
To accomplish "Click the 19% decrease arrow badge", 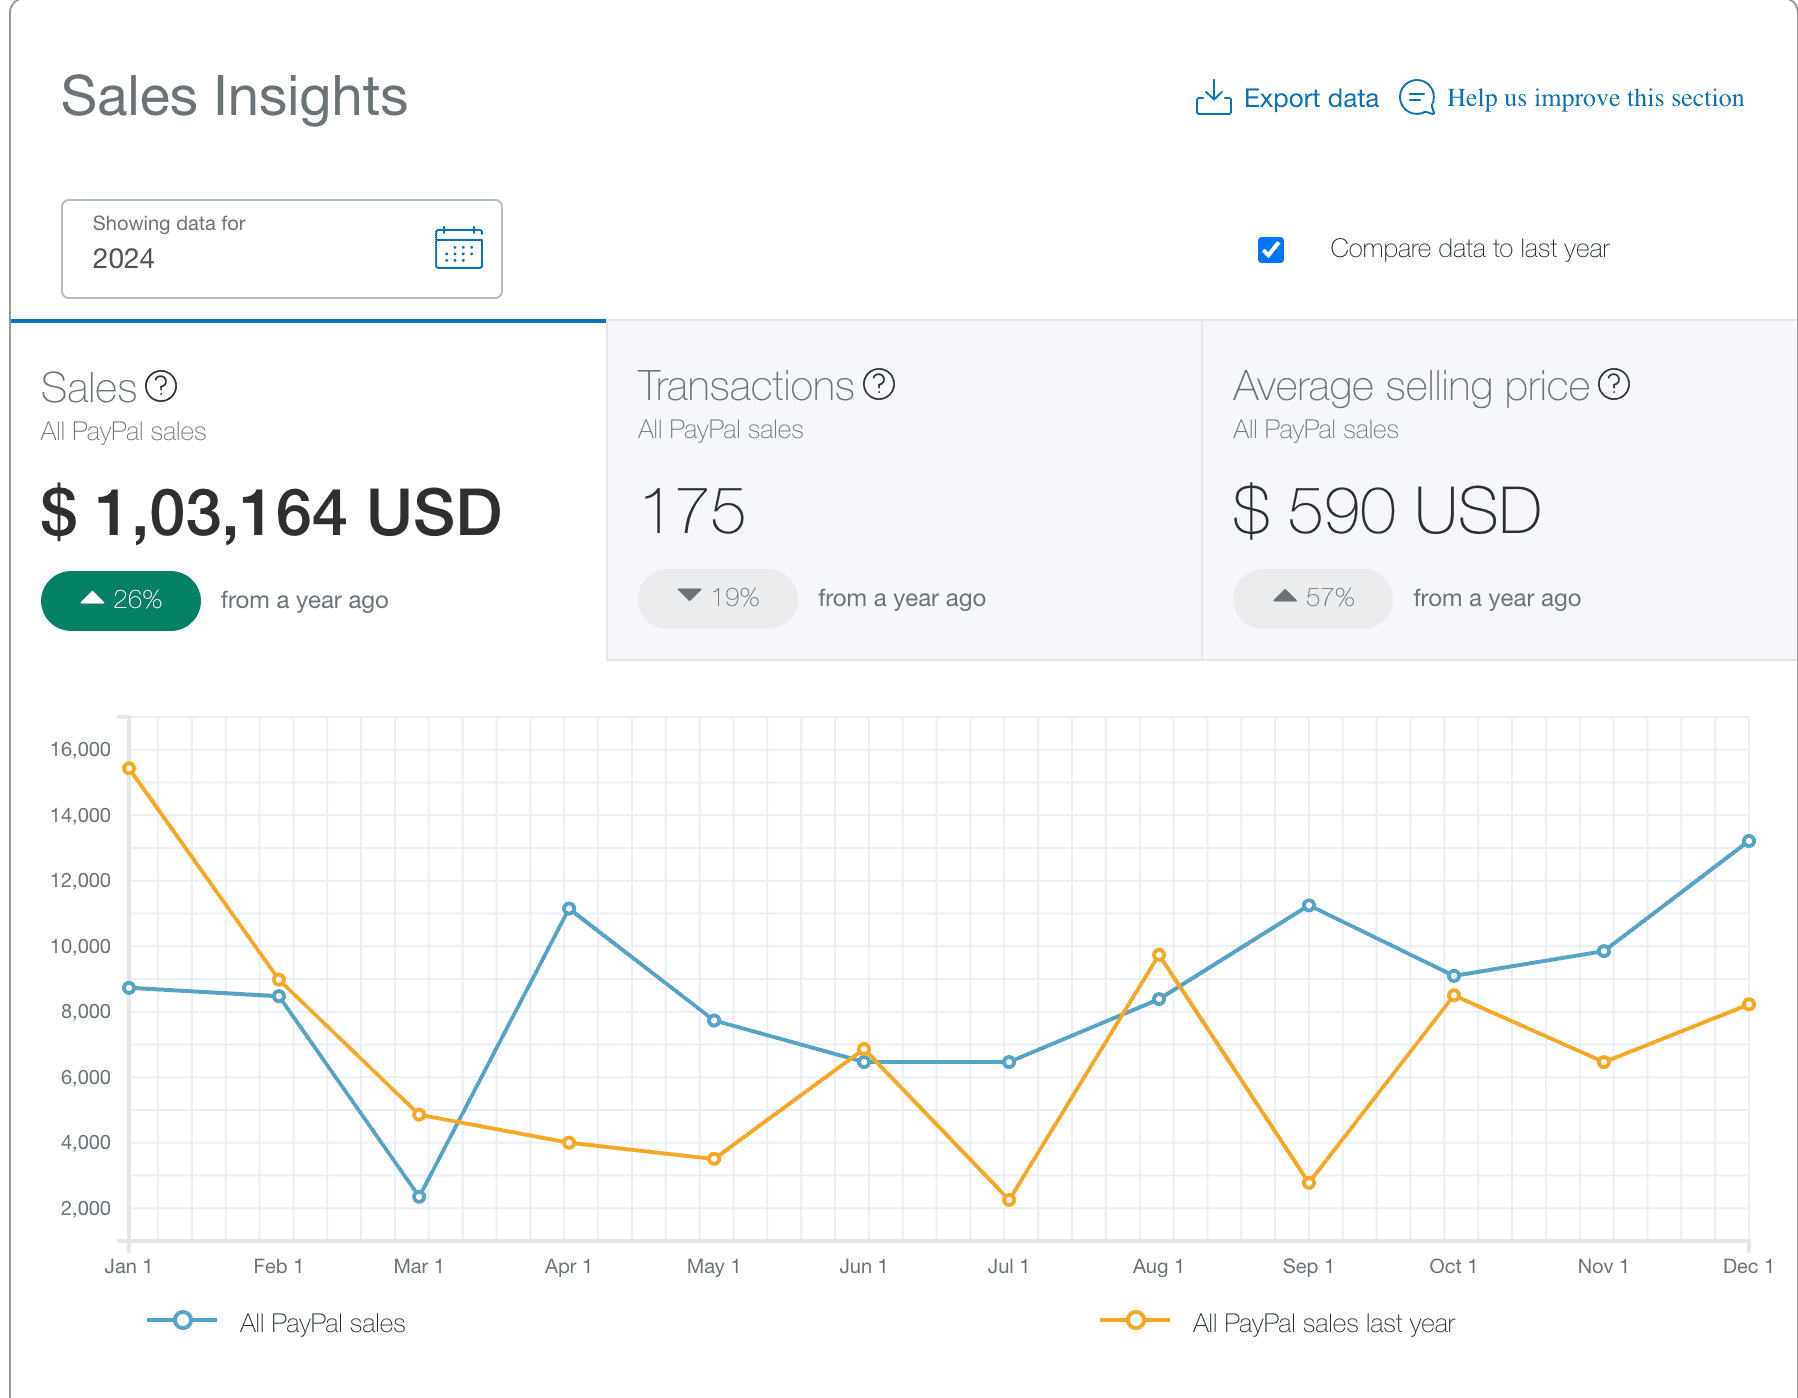I will pyautogui.click(x=716, y=598).
